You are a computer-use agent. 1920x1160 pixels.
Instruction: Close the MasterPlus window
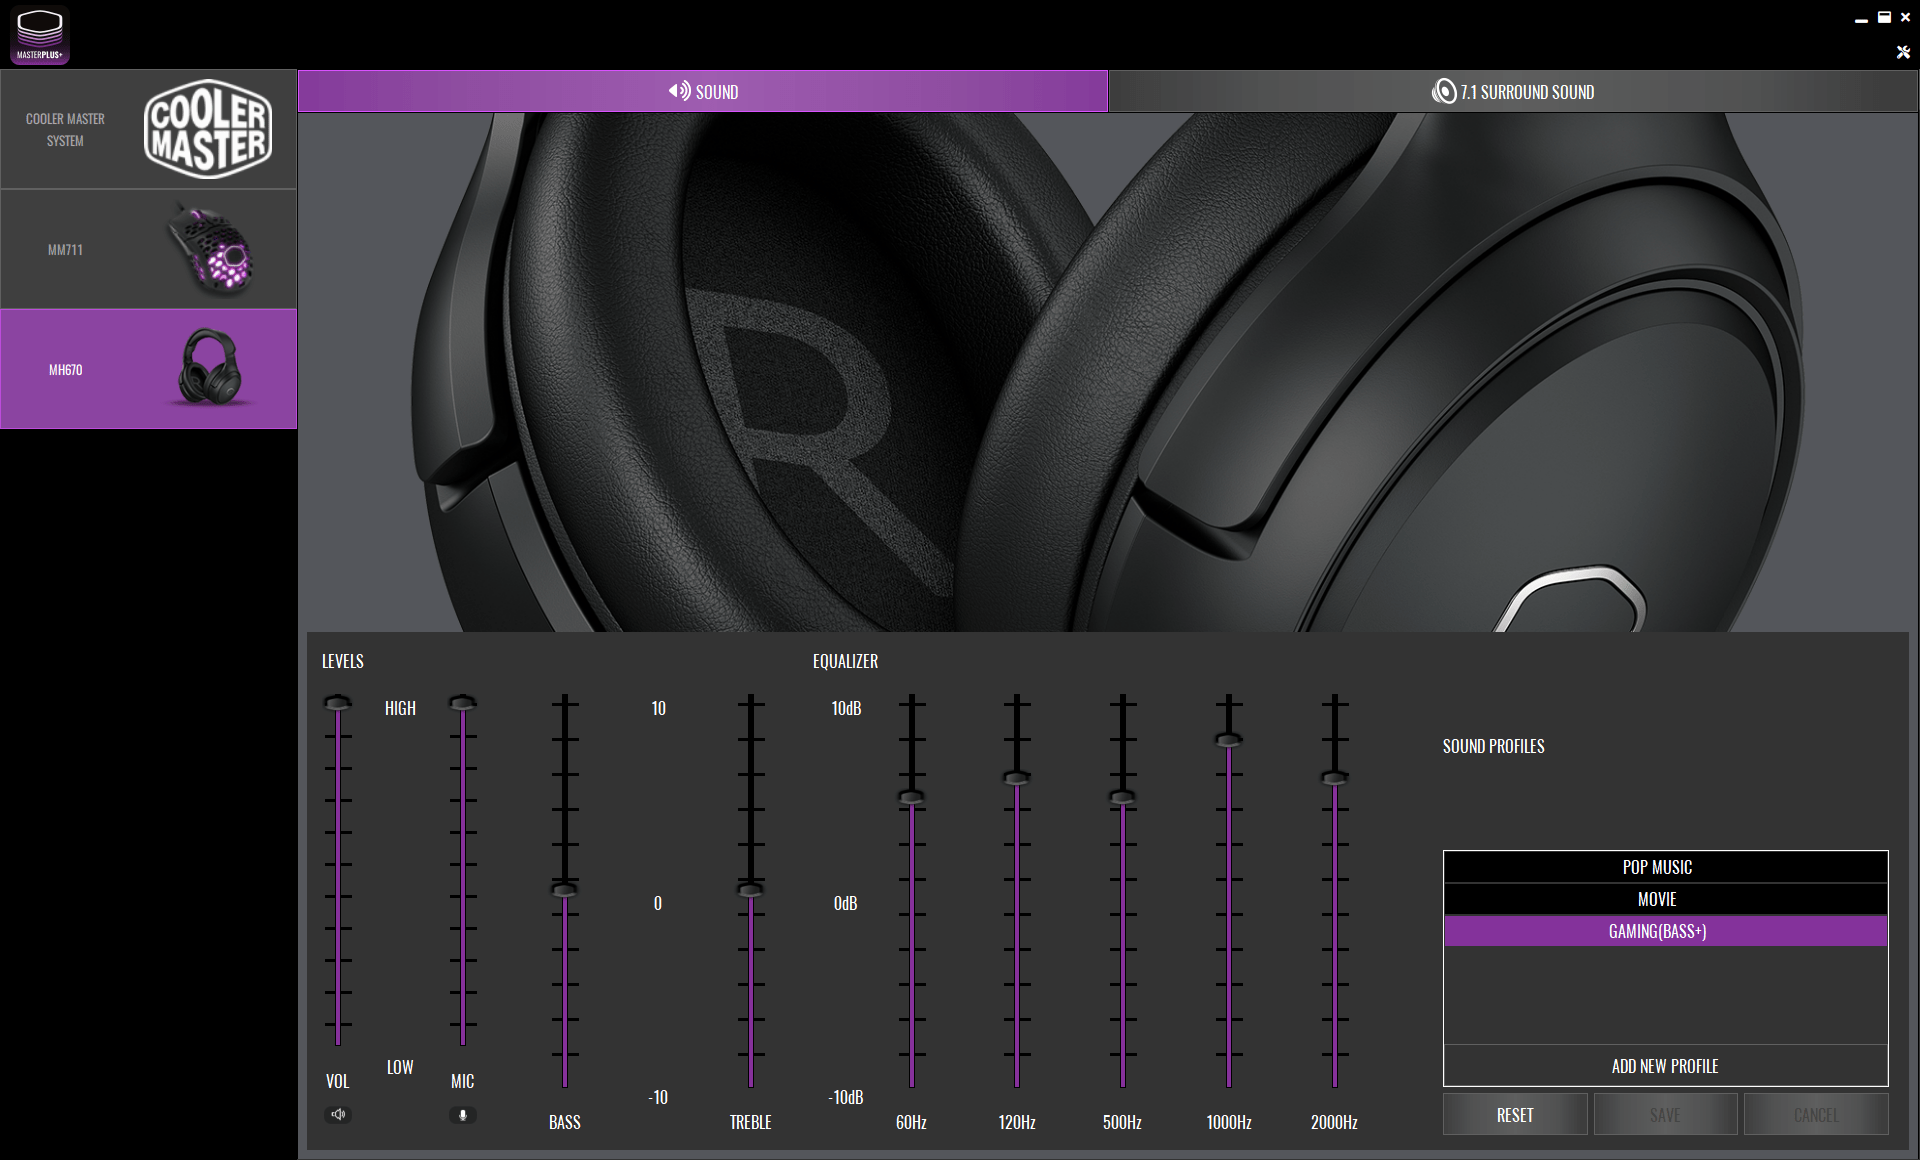coord(1906,17)
